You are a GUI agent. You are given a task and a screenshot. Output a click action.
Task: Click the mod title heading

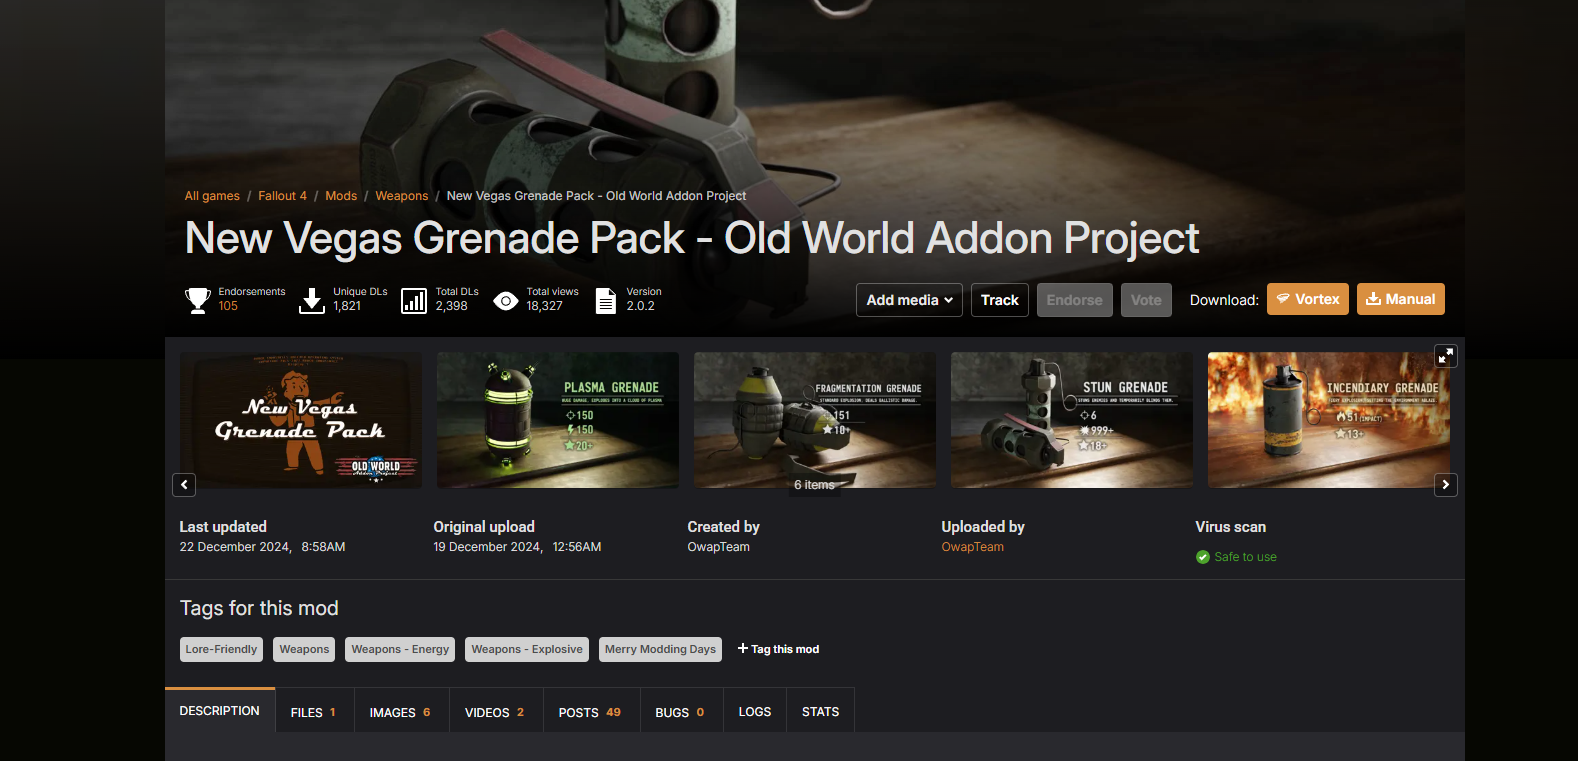pos(692,238)
